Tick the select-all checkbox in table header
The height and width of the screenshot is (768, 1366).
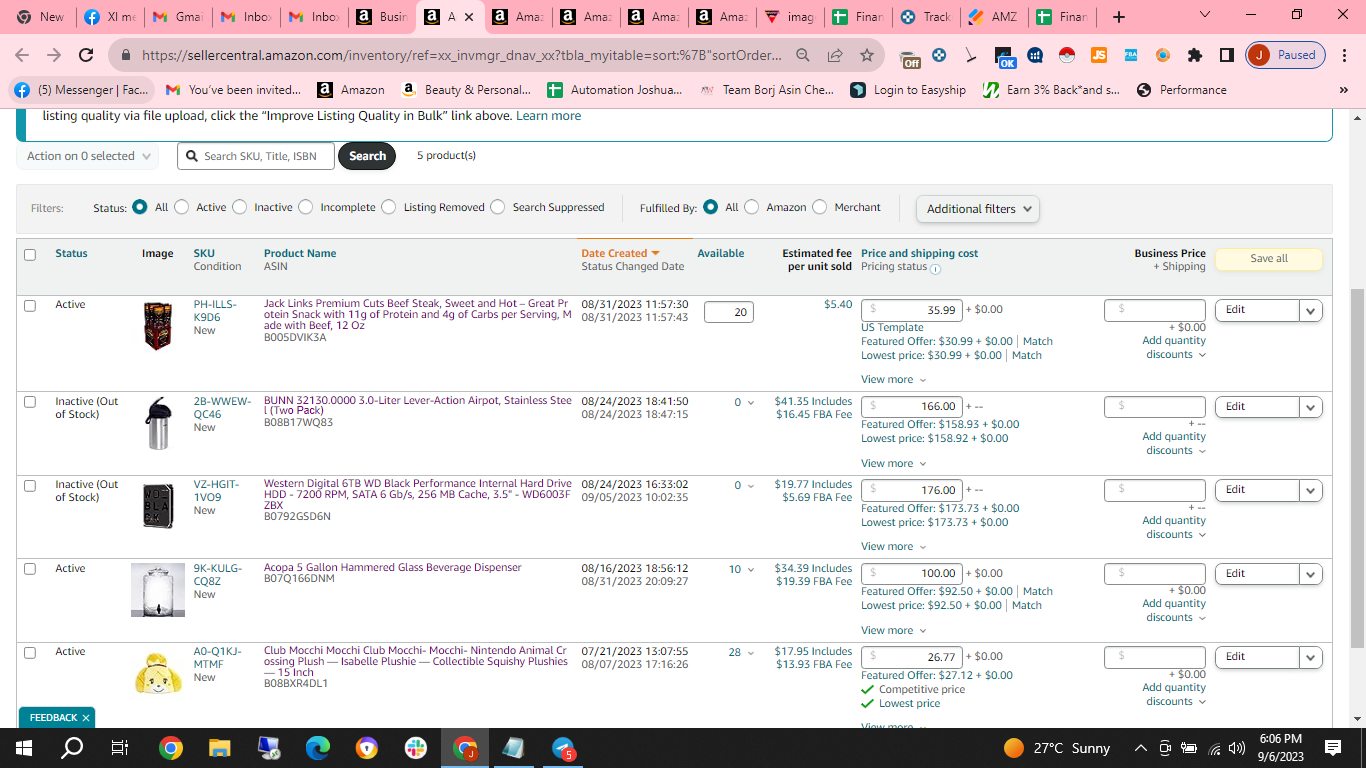click(30, 255)
